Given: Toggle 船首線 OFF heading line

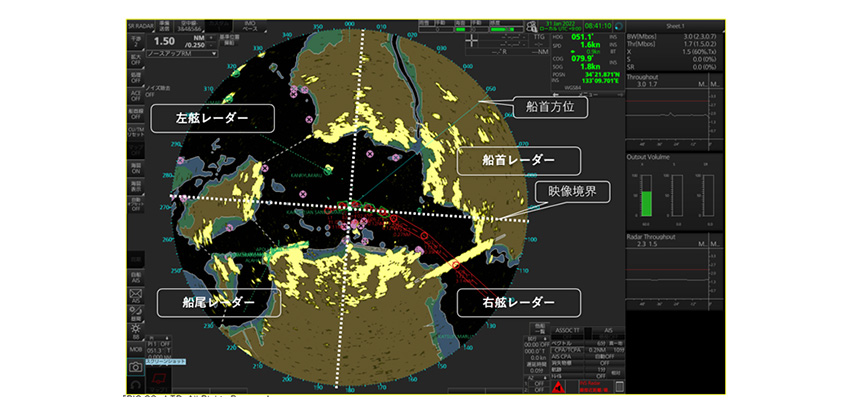Looking at the screenshot, I should tap(136, 113).
